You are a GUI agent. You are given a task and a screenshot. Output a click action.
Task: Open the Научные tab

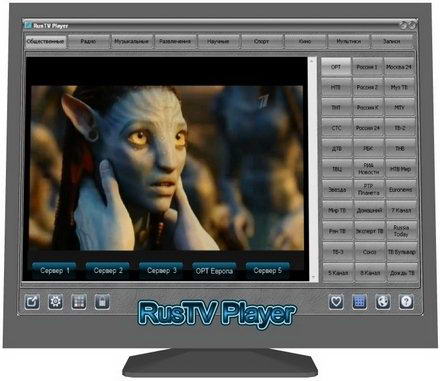point(218,42)
